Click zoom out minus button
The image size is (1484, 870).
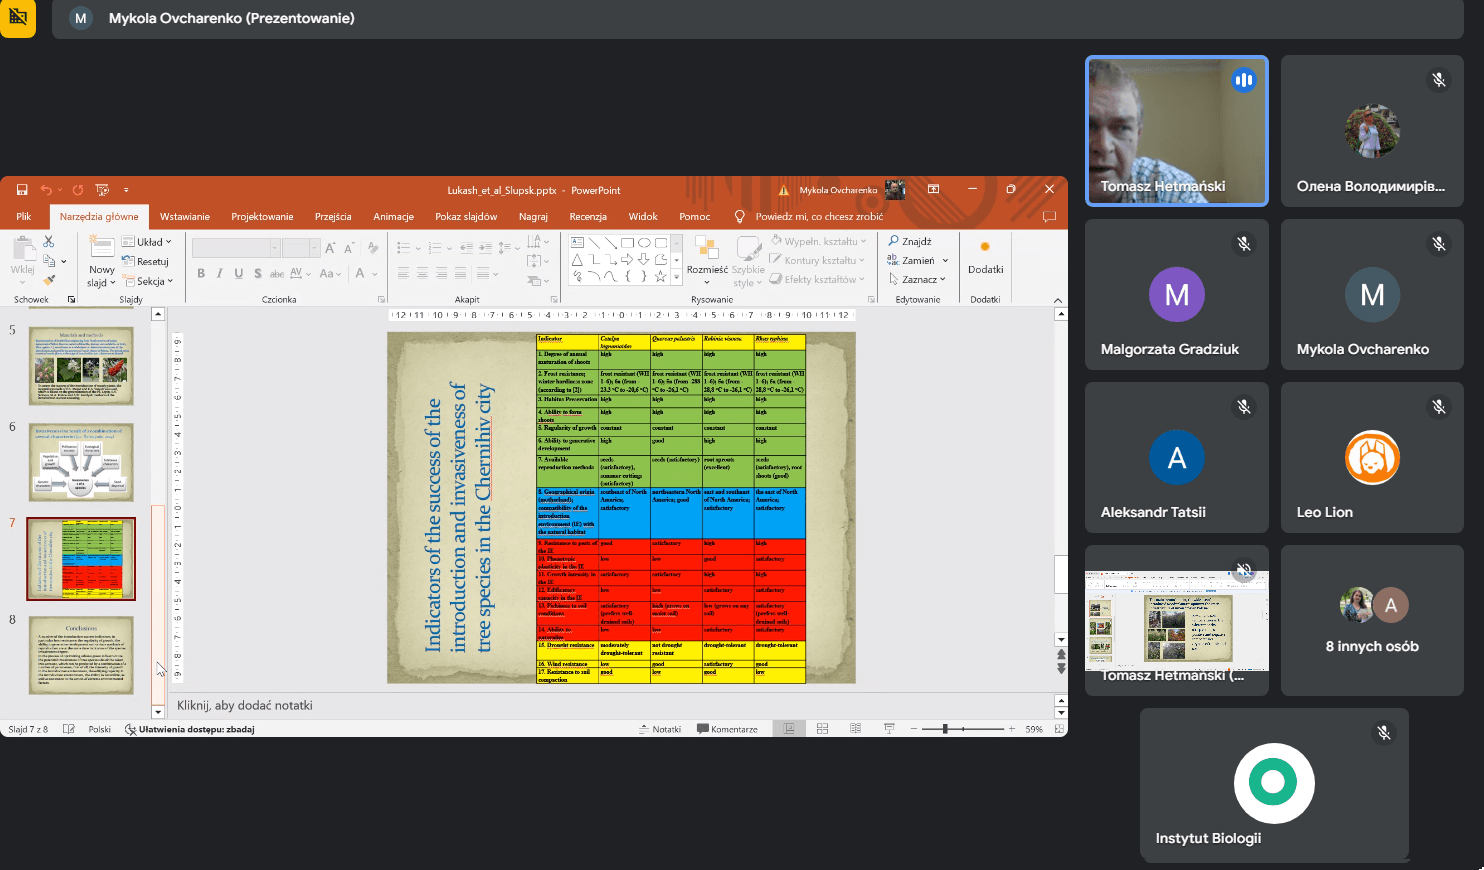tap(914, 729)
